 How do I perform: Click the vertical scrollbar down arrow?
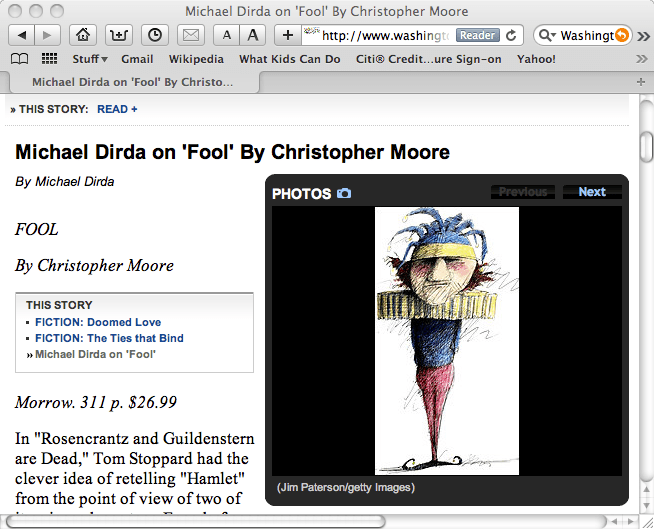[x=646, y=505]
